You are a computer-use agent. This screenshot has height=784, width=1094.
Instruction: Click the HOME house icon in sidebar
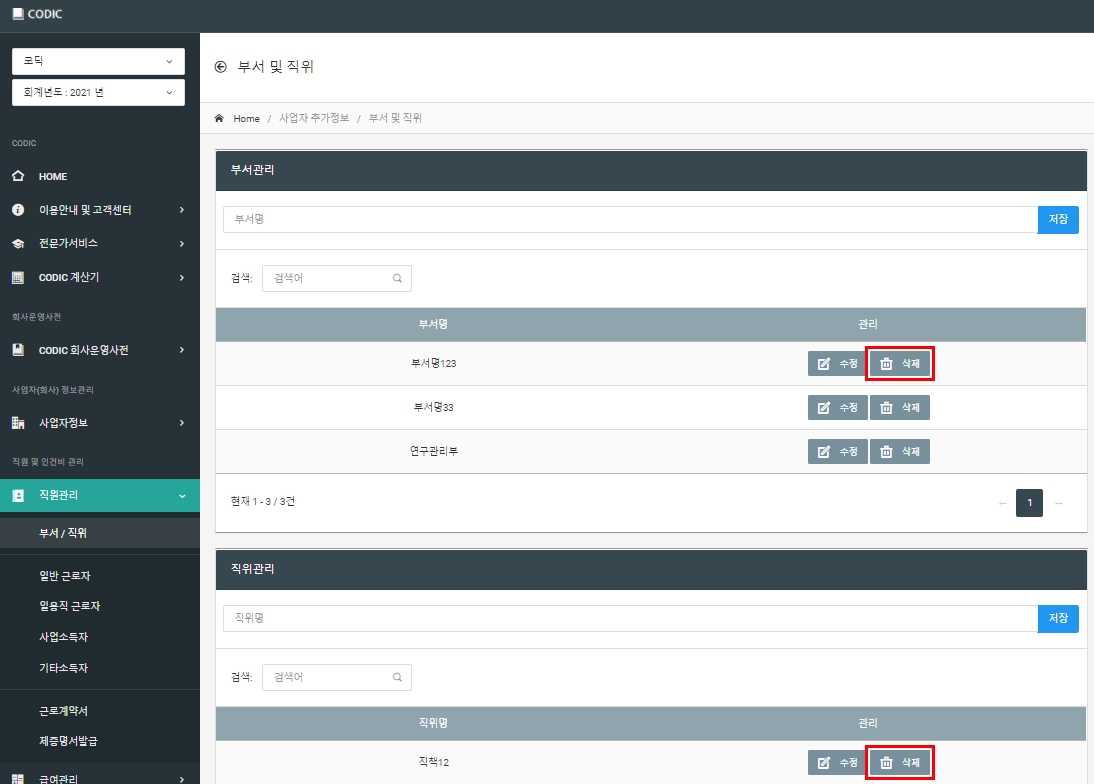18,176
